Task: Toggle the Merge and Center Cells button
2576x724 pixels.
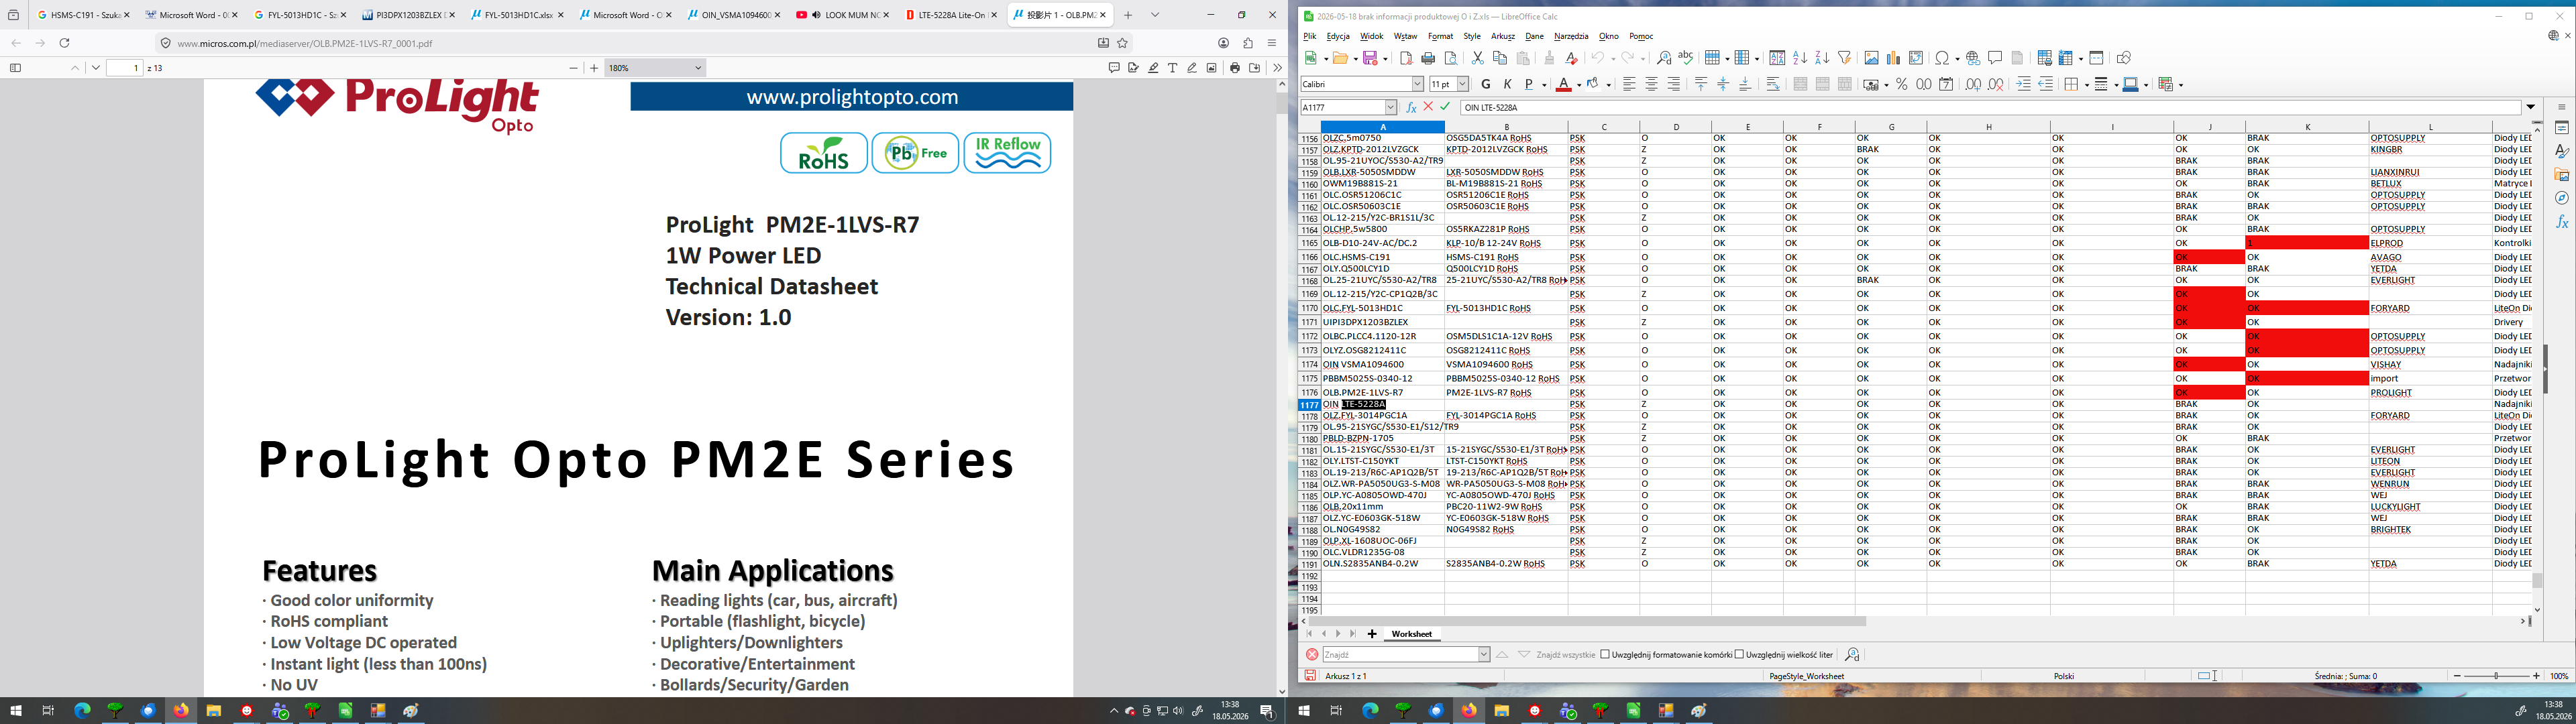Action: click(1800, 85)
